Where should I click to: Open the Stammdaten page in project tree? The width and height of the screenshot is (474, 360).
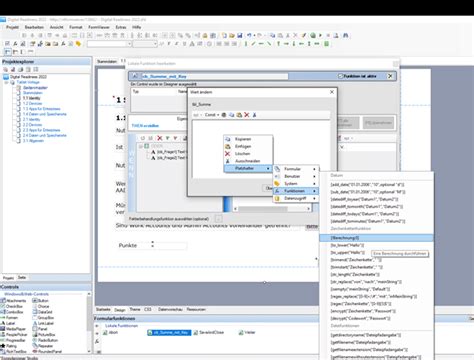[33, 93]
